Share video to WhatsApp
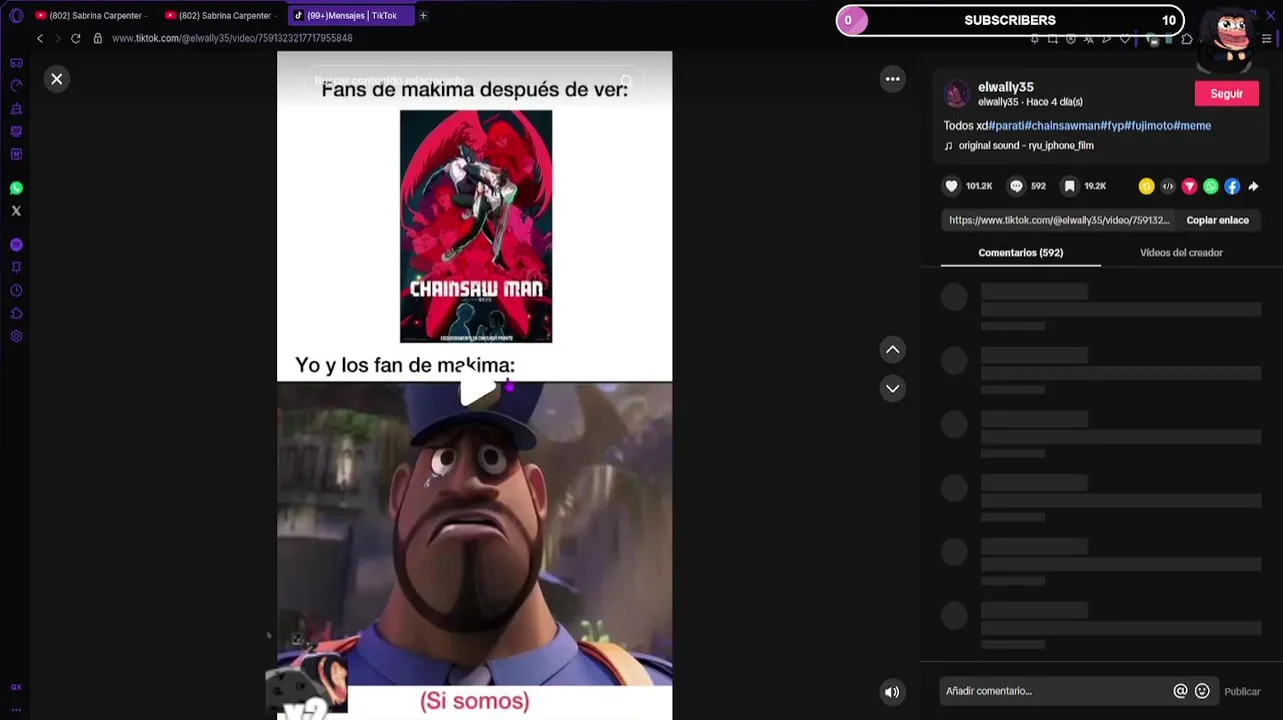The height and width of the screenshot is (720, 1283). click(1210, 186)
